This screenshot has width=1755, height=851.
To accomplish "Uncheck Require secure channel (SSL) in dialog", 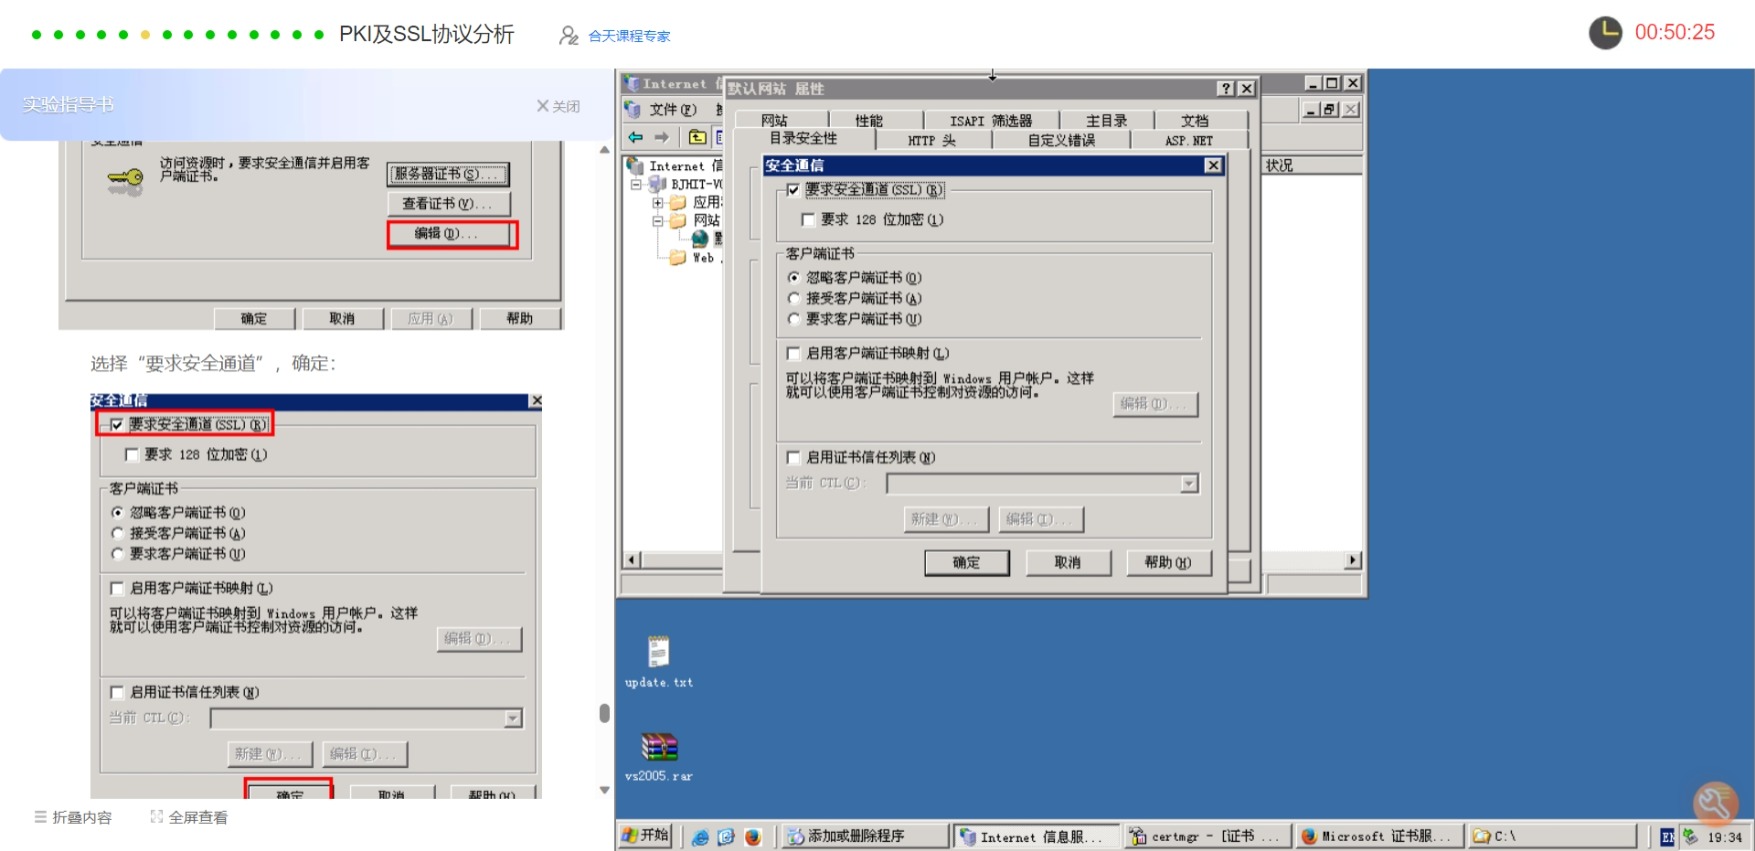I will point(793,190).
